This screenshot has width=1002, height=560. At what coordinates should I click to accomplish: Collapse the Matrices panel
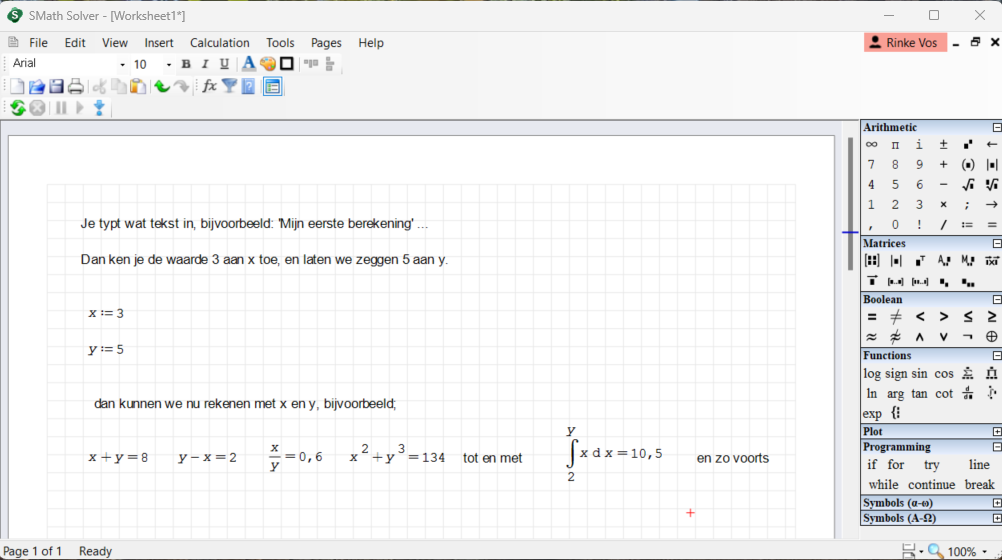[996, 244]
